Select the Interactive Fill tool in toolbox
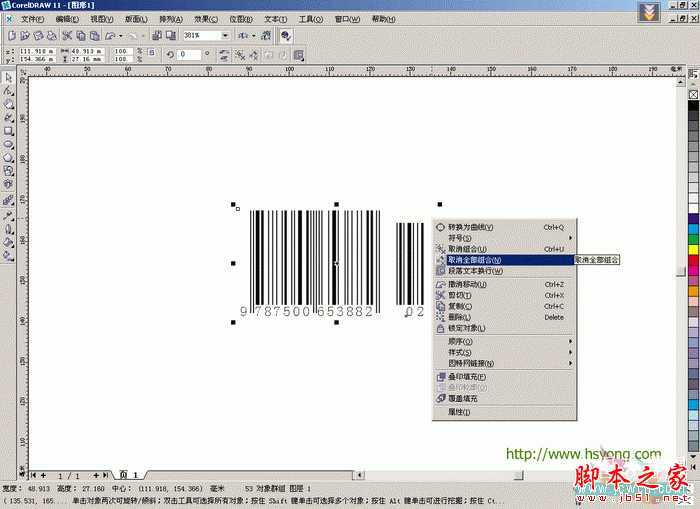 8,256
